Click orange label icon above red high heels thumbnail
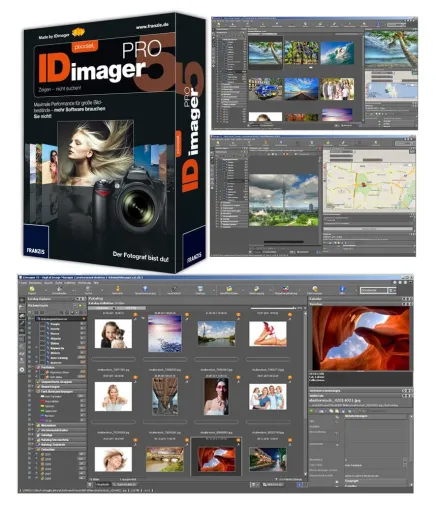This screenshot has height=508, width=436. [290, 315]
